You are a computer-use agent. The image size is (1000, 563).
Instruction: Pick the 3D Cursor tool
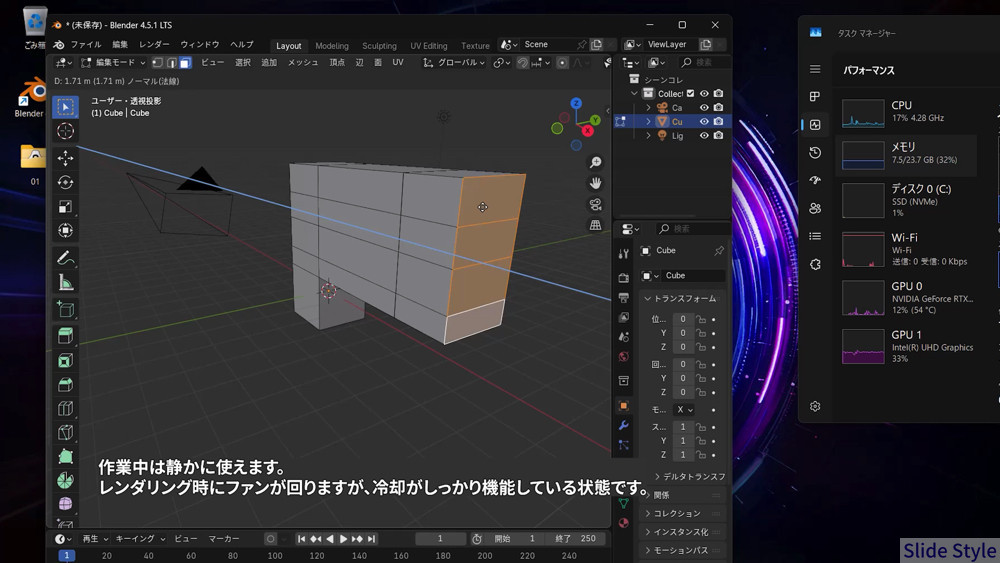tap(65, 131)
